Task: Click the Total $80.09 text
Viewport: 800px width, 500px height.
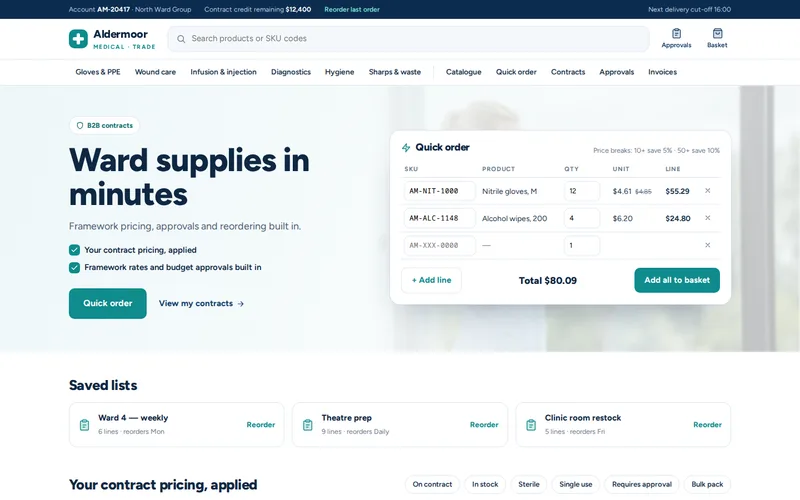Action: pyautogui.click(x=547, y=281)
